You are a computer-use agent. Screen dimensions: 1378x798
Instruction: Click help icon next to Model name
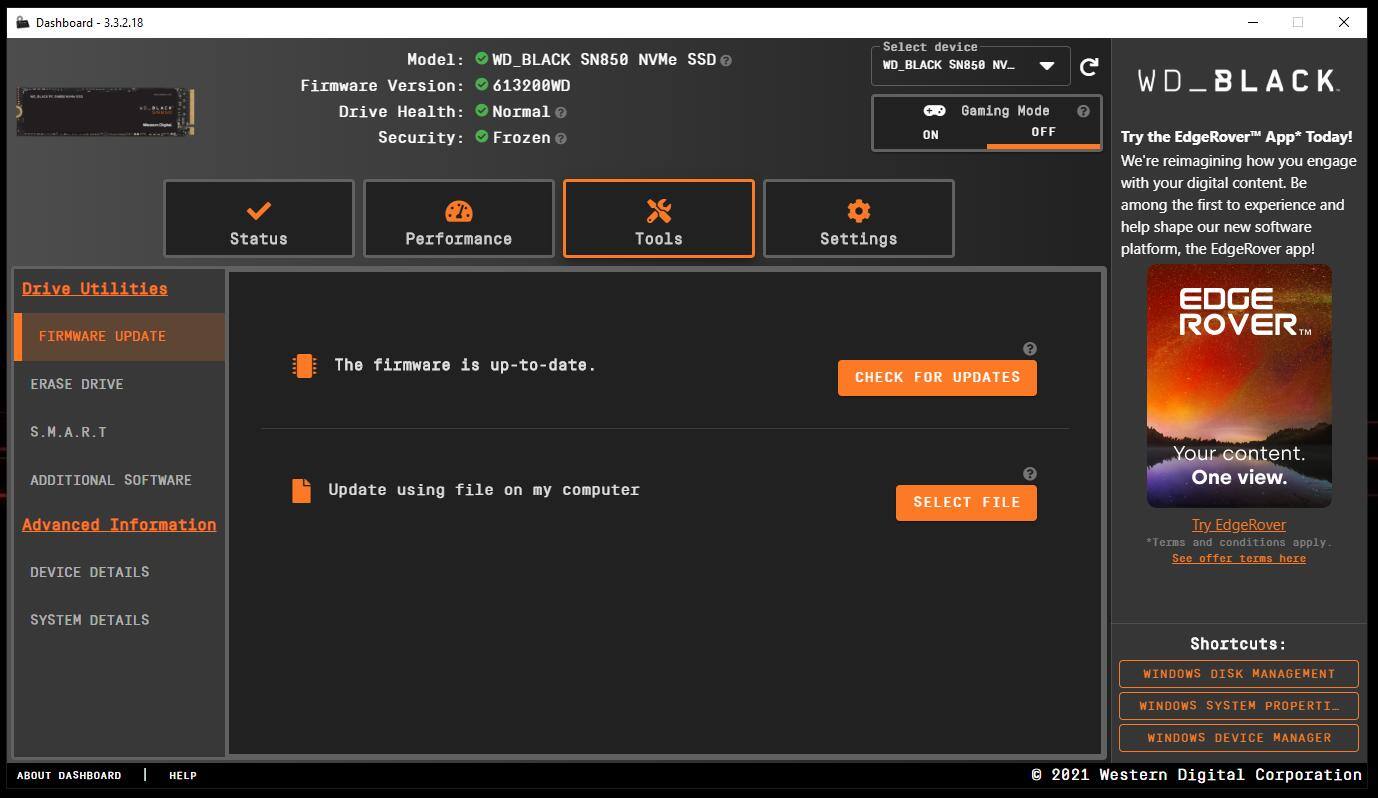[x=726, y=61]
